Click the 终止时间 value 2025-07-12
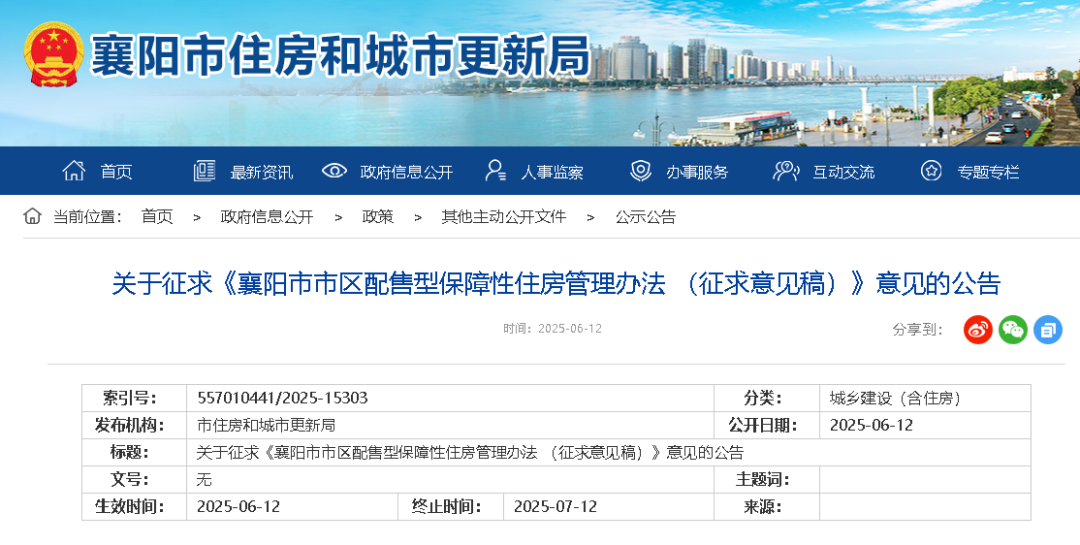This screenshot has width=1080, height=545. 555,506
